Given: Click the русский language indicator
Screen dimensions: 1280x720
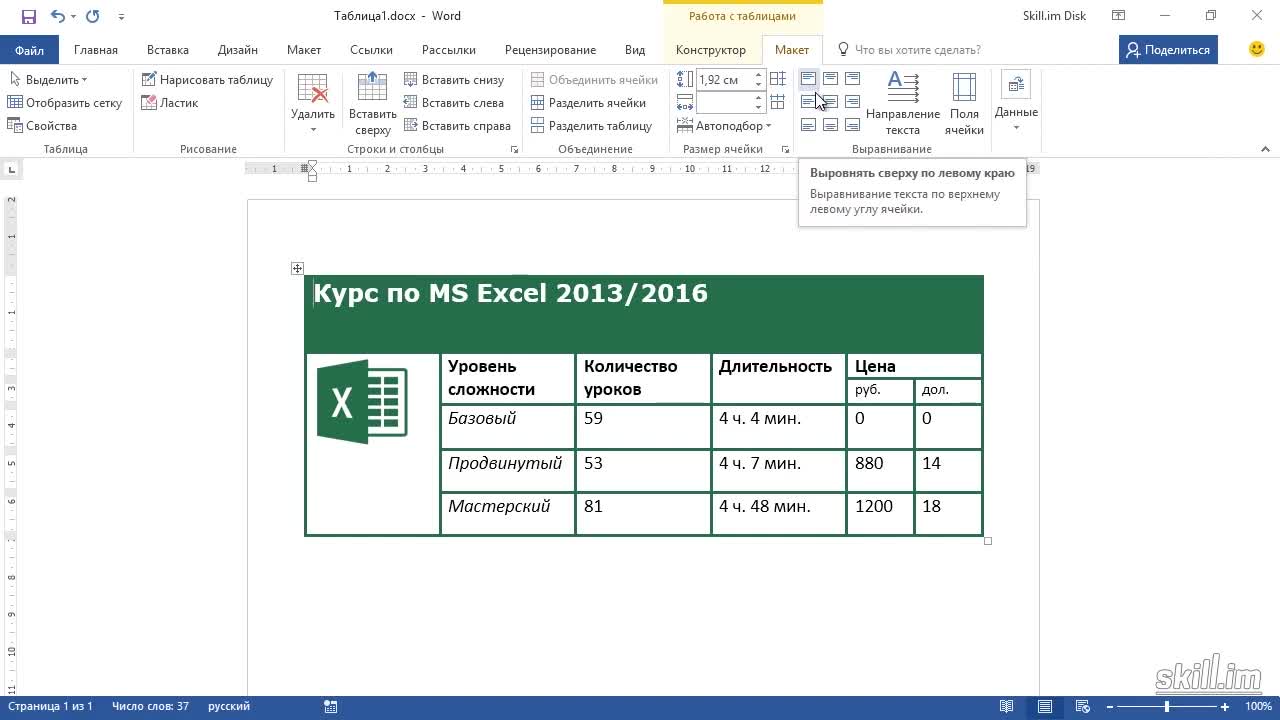Looking at the screenshot, I should click(229, 706).
